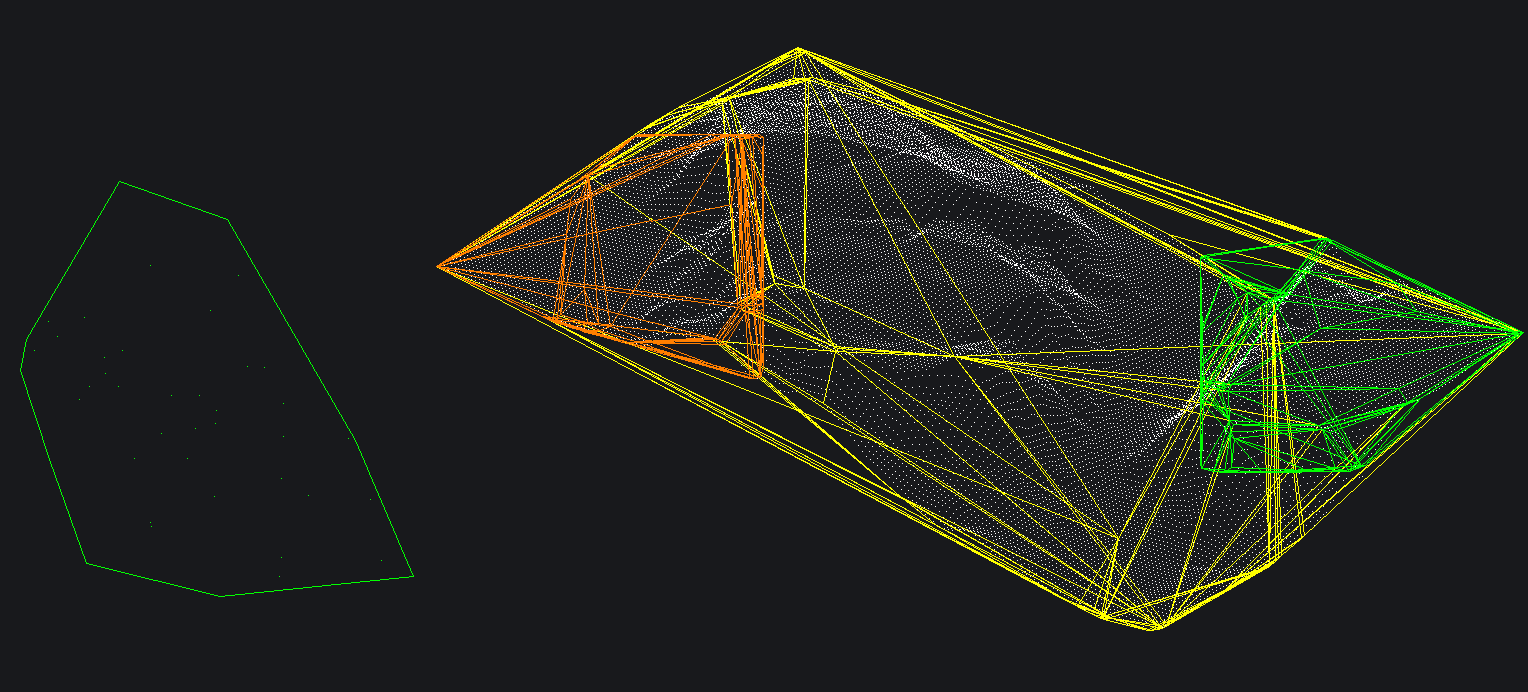
Task: Click inside the green polygon outline area
Action: click(x=200, y=400)
